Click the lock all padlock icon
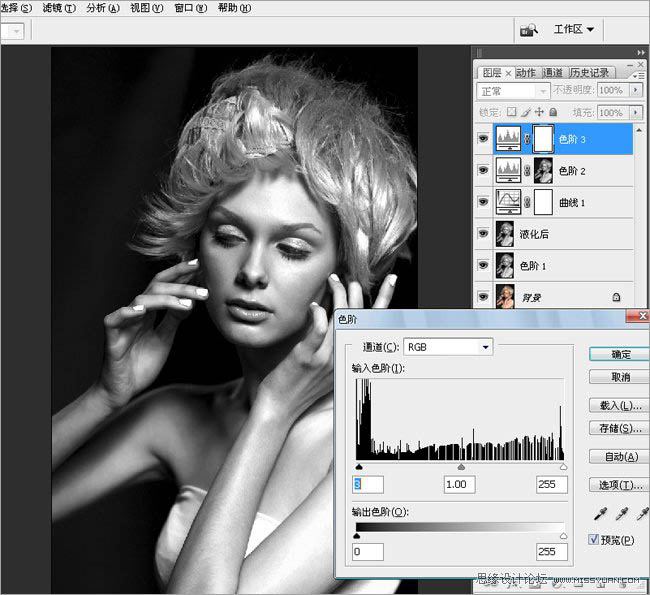Screen dimensions: 650x595 pos(553,112)
